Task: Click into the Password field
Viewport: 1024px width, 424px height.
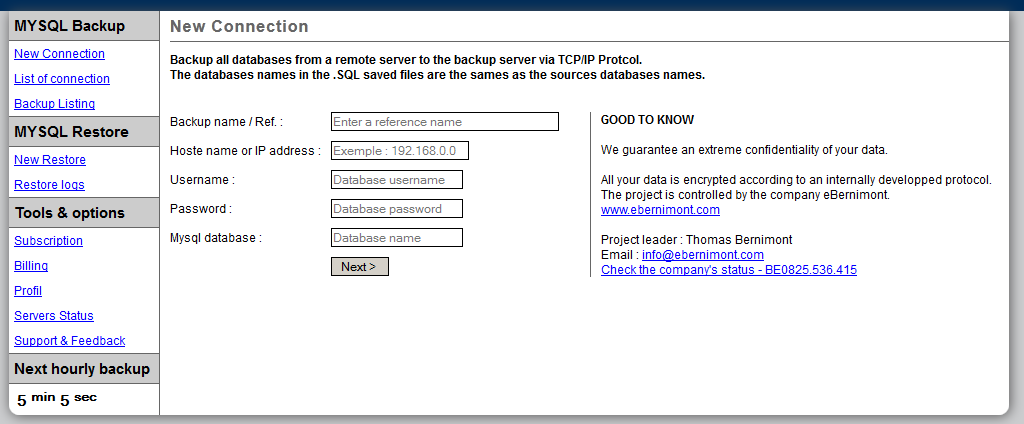Action: pyautogui.click(x=396, y=209)
